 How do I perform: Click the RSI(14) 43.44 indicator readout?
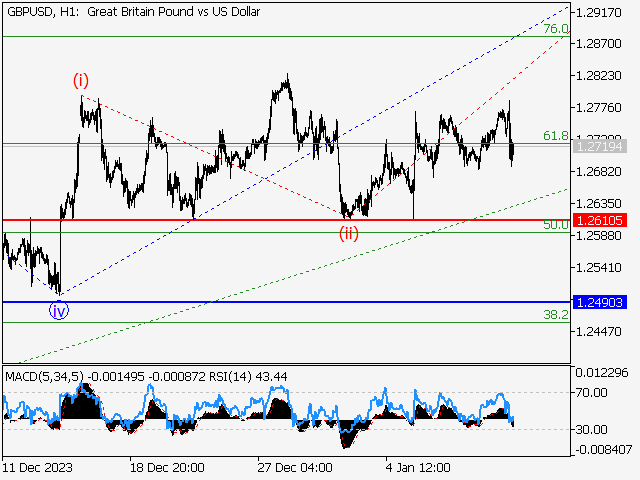click(248, 376)
